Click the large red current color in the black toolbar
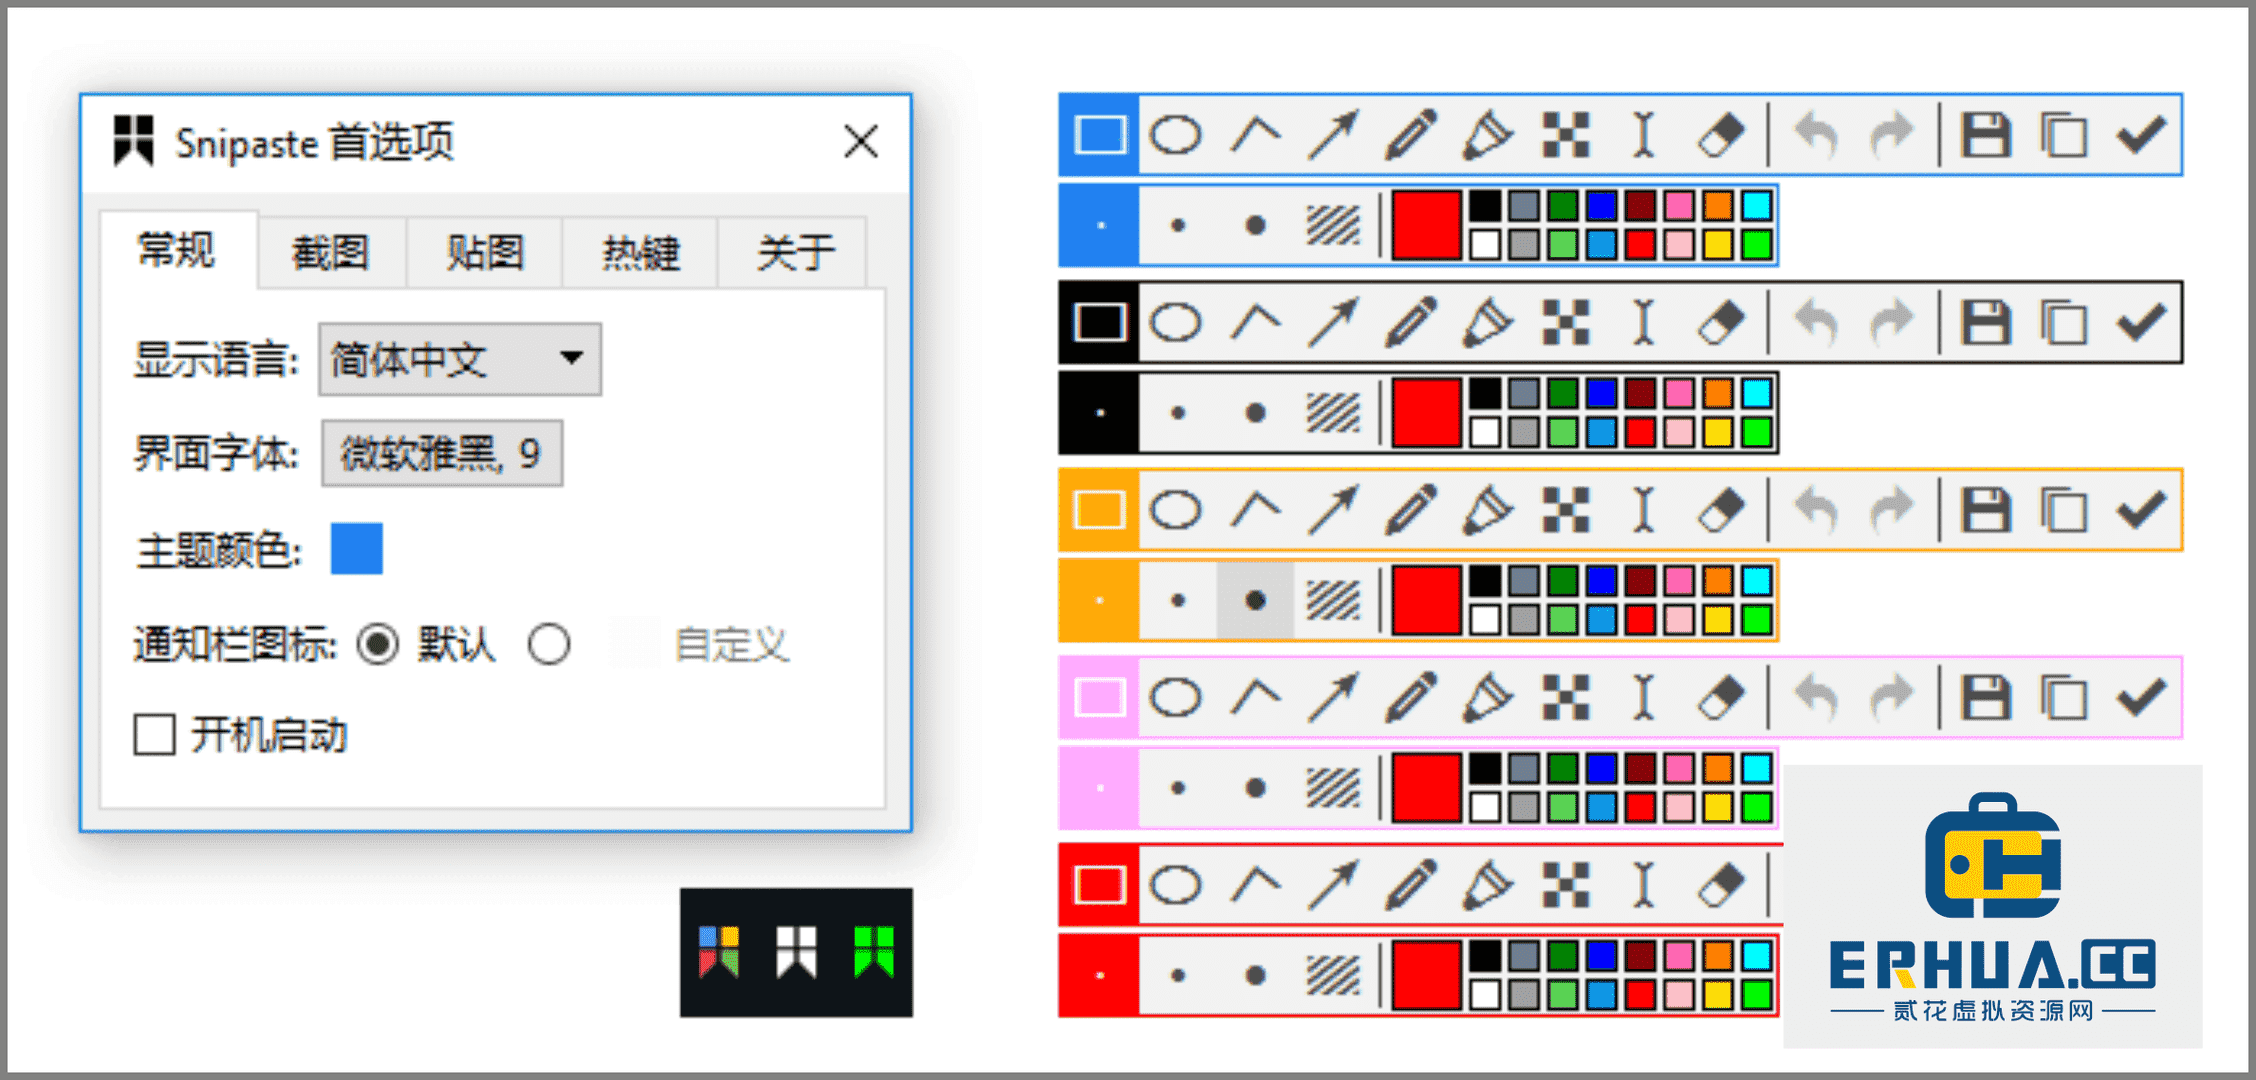The image size is (2256, 1080). [x=1427, y=413]
